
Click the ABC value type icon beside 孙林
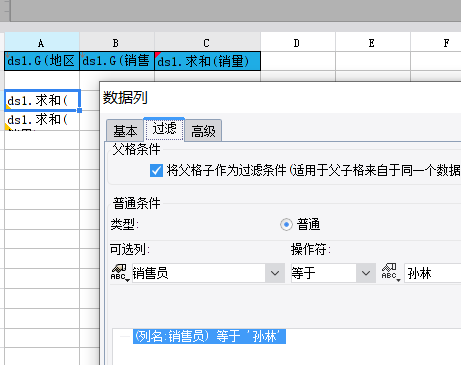(390, 273)
